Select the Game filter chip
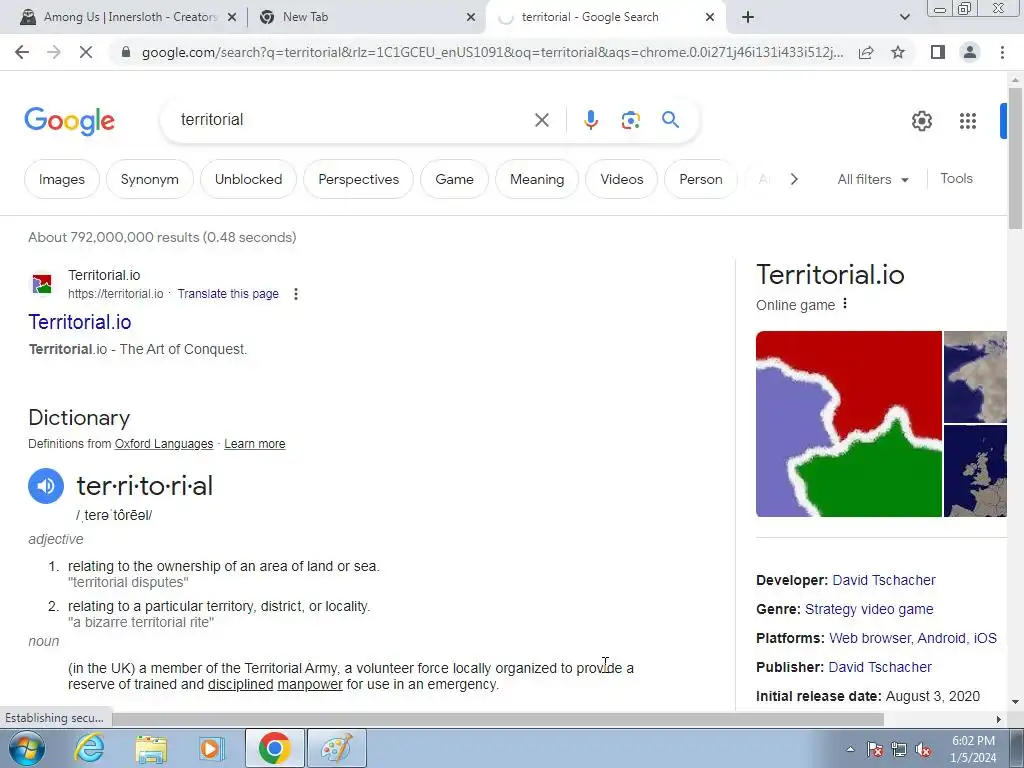Screen dimensions: 1024x768 coord(455,179)
